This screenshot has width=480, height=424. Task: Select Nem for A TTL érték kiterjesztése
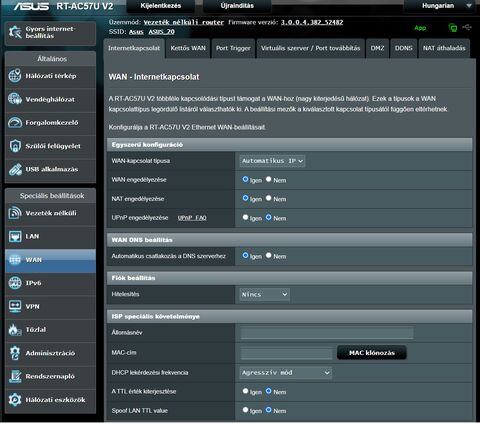tap(269, 391)
